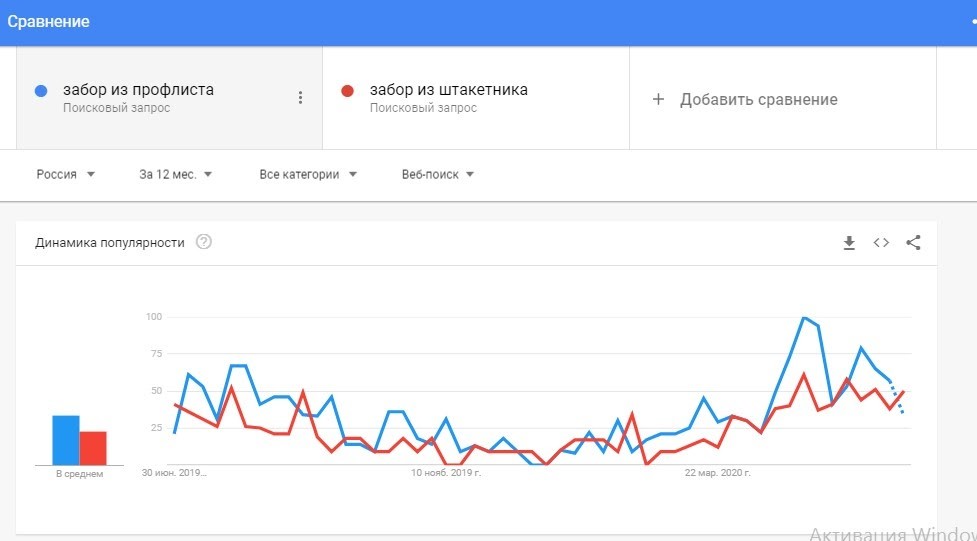Edit the забор из профлиста search term

[x=138, y=90]
